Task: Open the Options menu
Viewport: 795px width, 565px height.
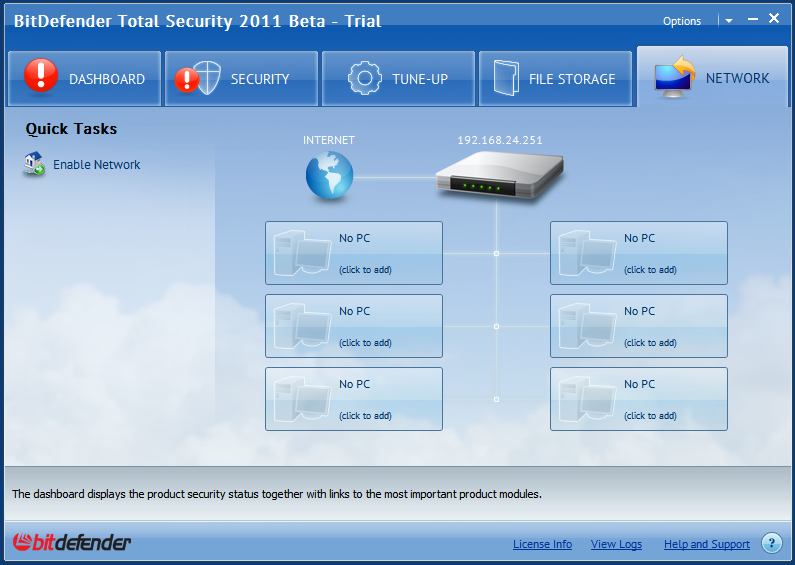Action: click(682, 21)
